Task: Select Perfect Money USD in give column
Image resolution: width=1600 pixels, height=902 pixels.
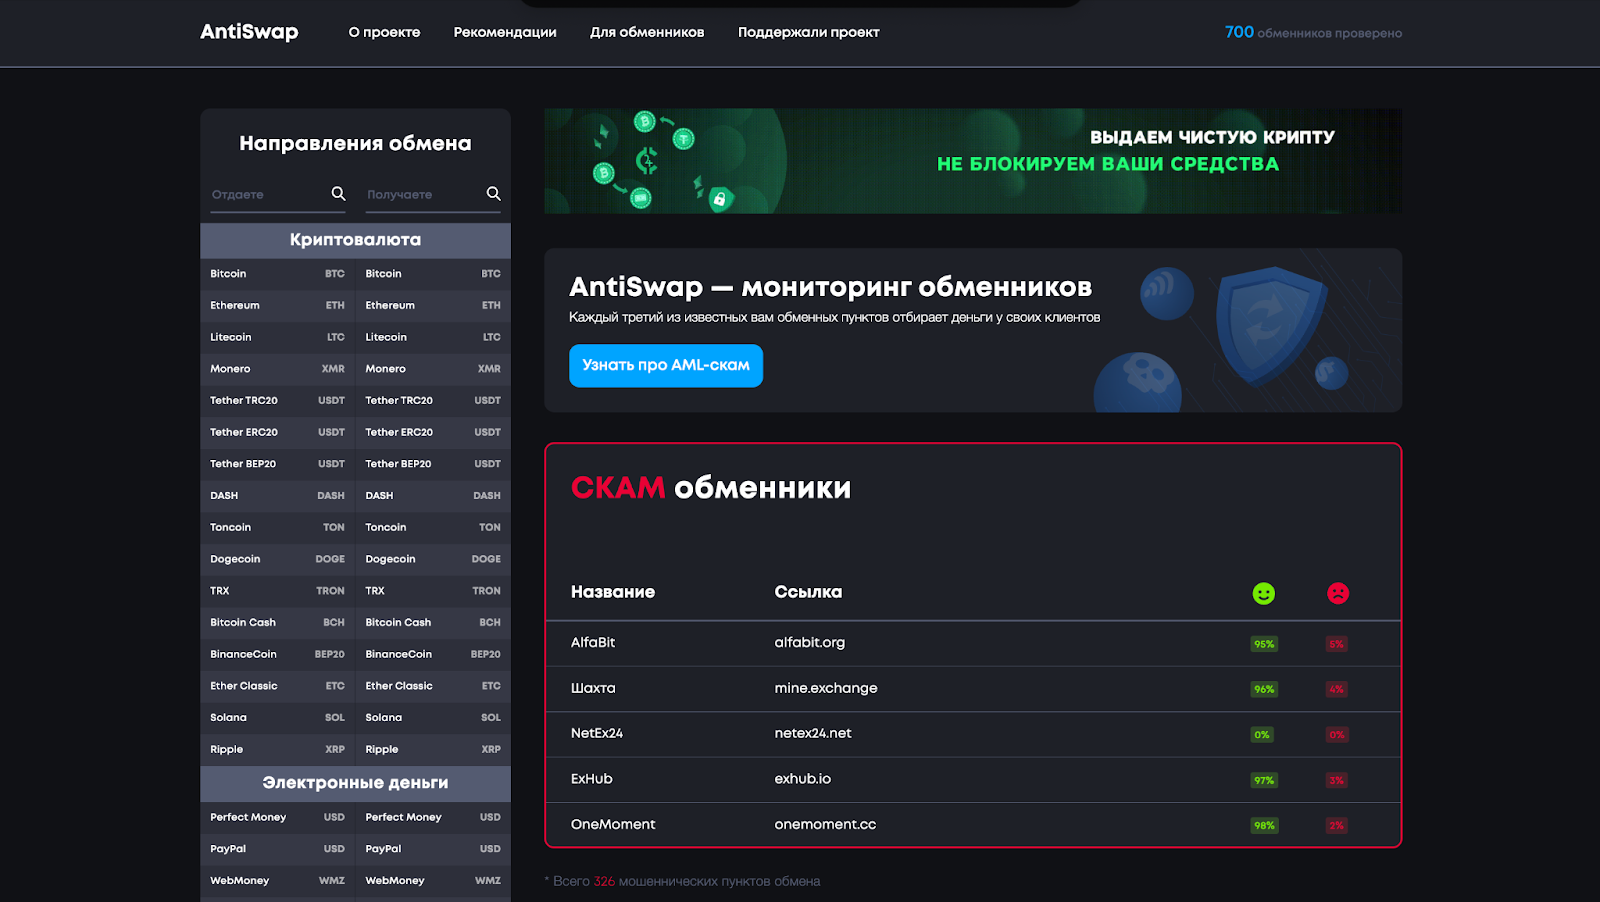Action: click(x=277, y=817)
